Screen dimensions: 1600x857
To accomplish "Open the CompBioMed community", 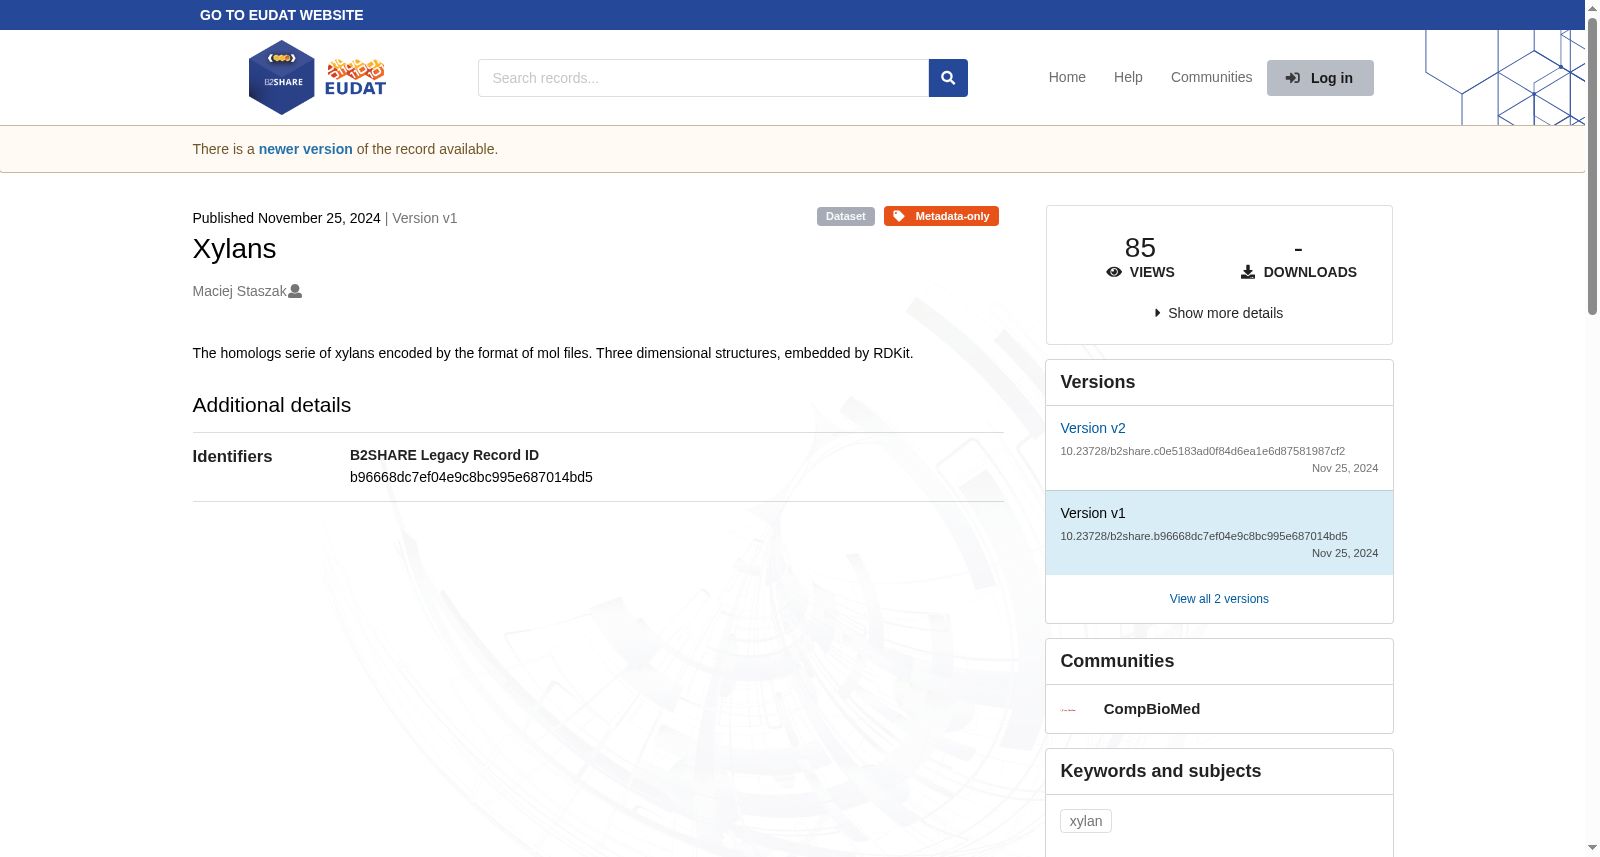I will pyautogui.click(x=1152, y=709).
